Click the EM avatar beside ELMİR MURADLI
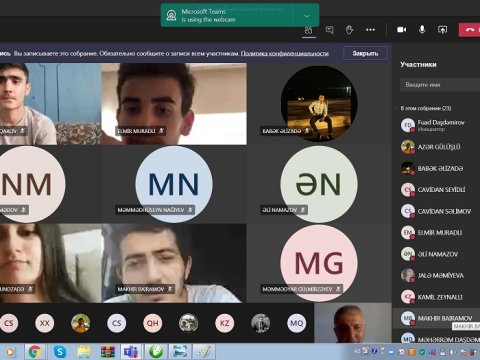 click(x=408, y=233)
